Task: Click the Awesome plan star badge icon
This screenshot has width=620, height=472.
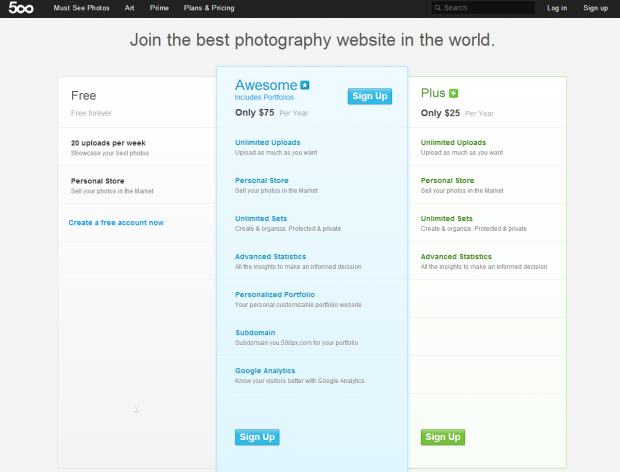Action: pyautogui.click(x=305, y=85)
